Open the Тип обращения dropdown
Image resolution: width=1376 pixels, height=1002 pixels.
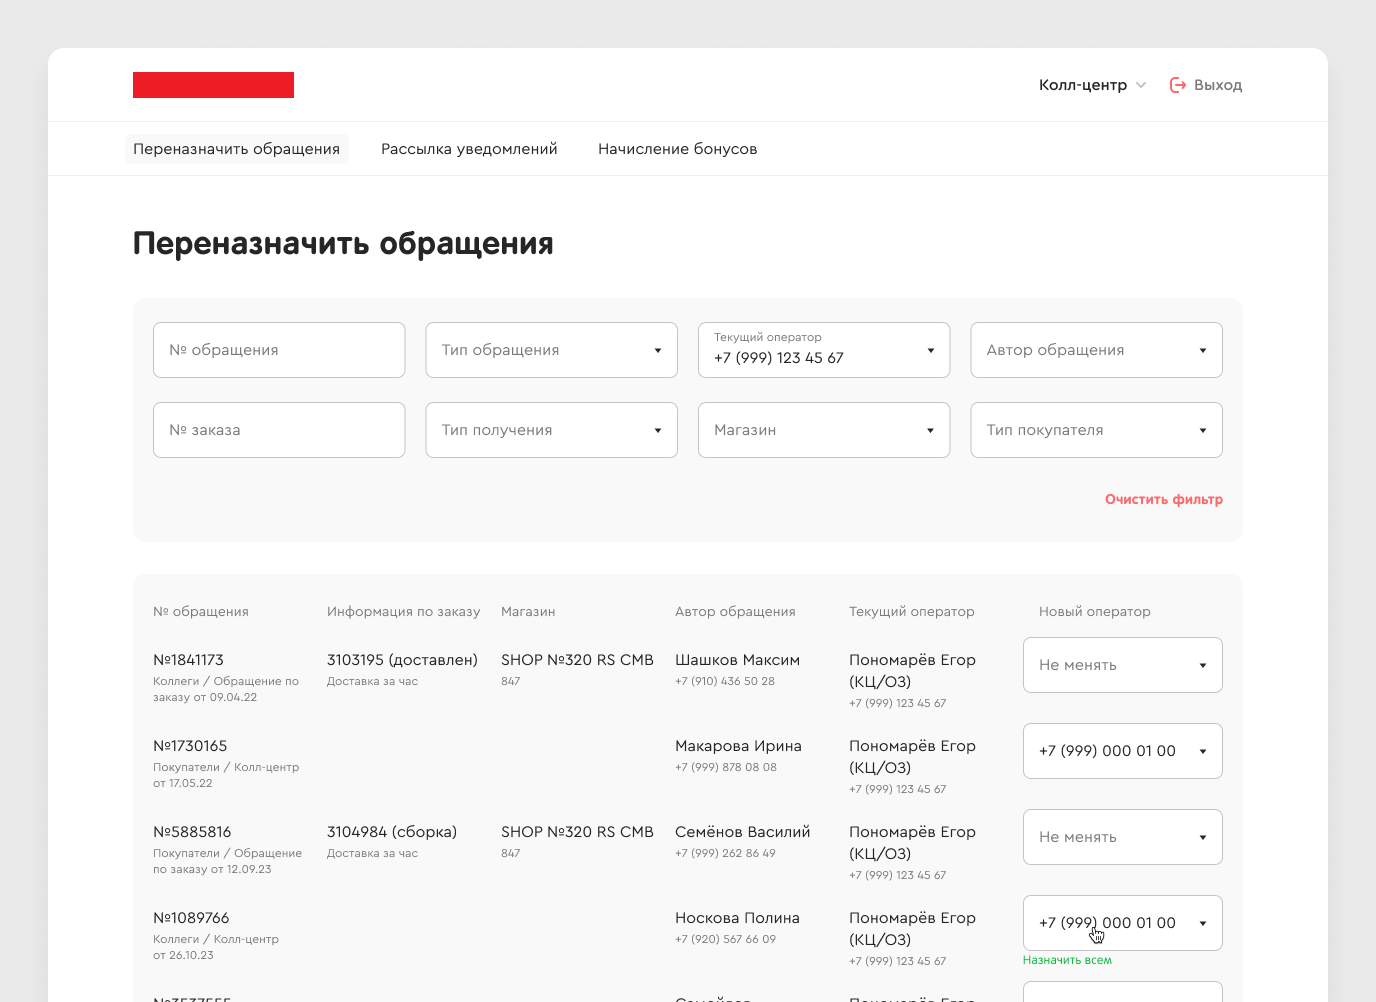pyautogui.click(x=551, y=350)
